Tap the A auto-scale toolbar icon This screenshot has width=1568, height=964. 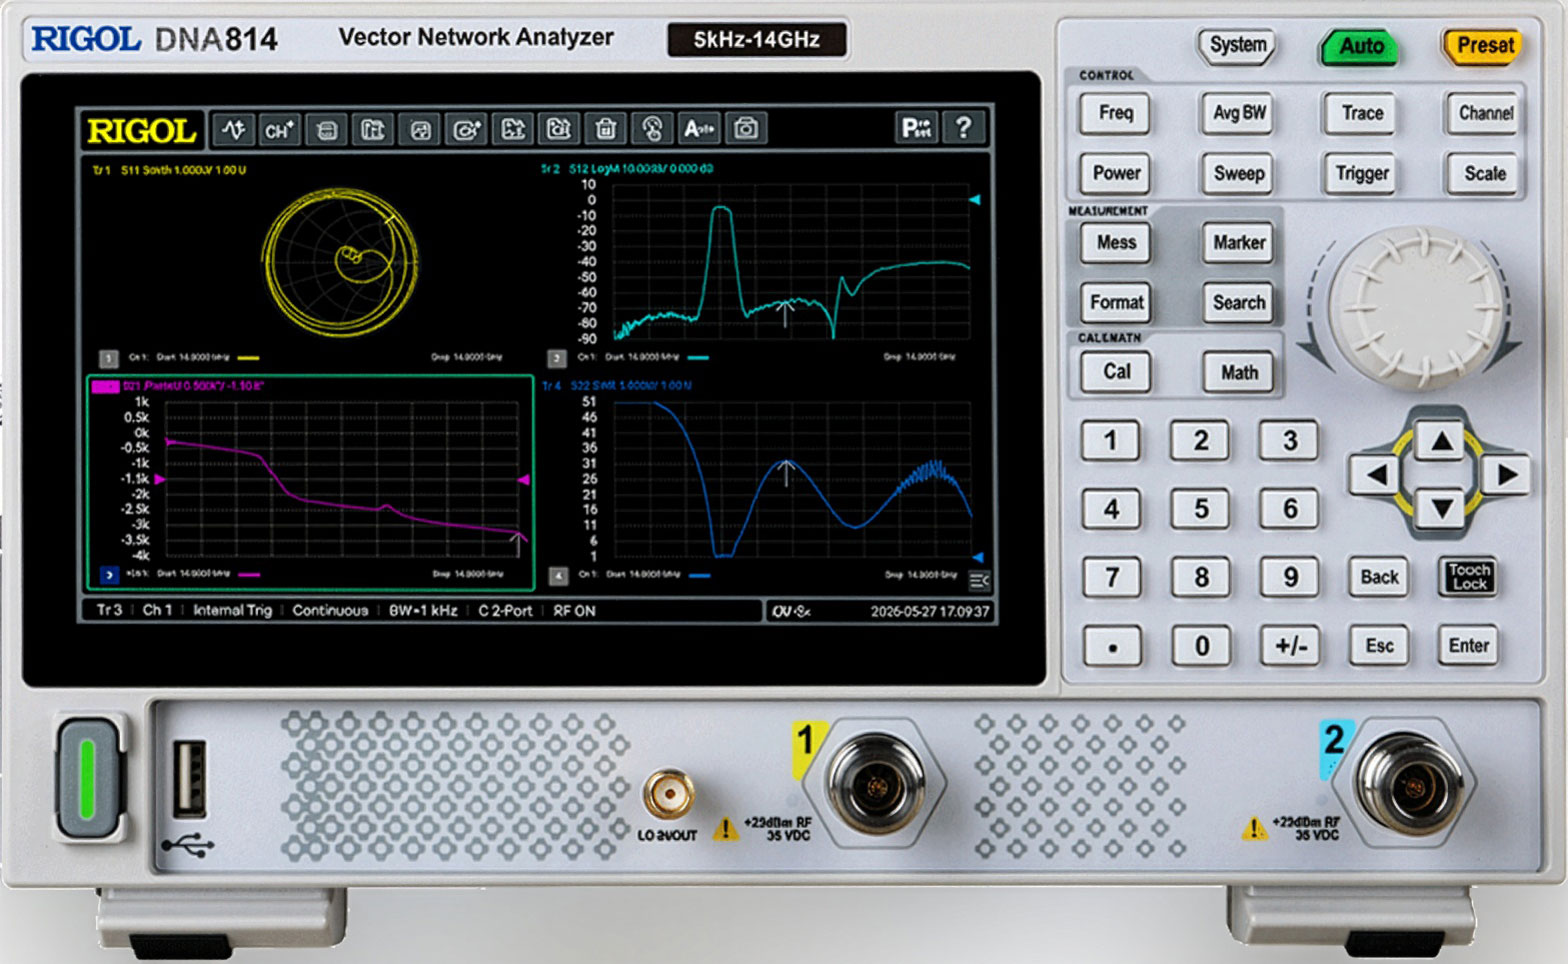click(x=699, y=129)
